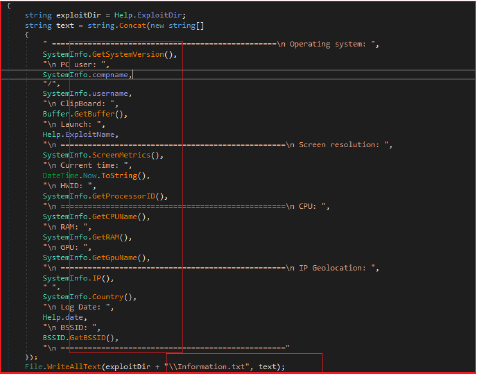
Task: Click DateTime.Now.ToString() call
Action: click(94, 176)
